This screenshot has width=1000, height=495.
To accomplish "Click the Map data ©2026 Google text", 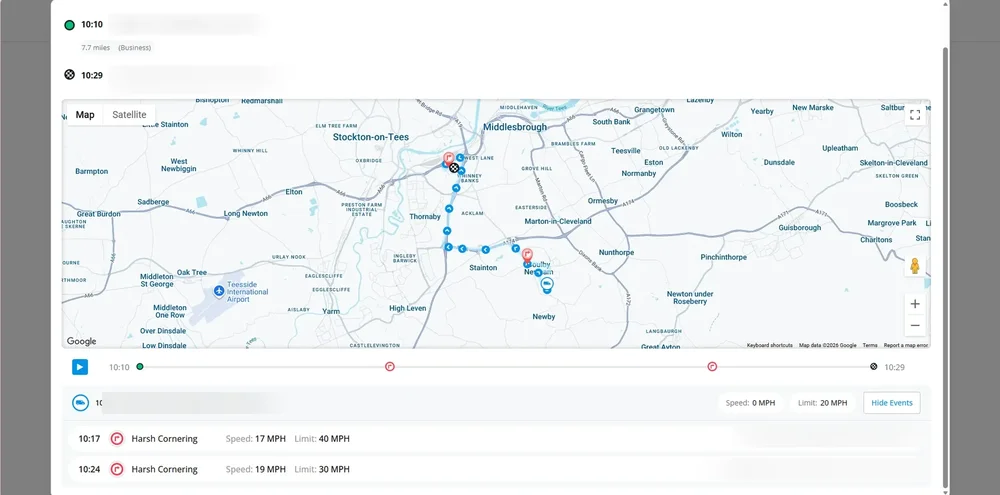I will click(x=828, y=345).
